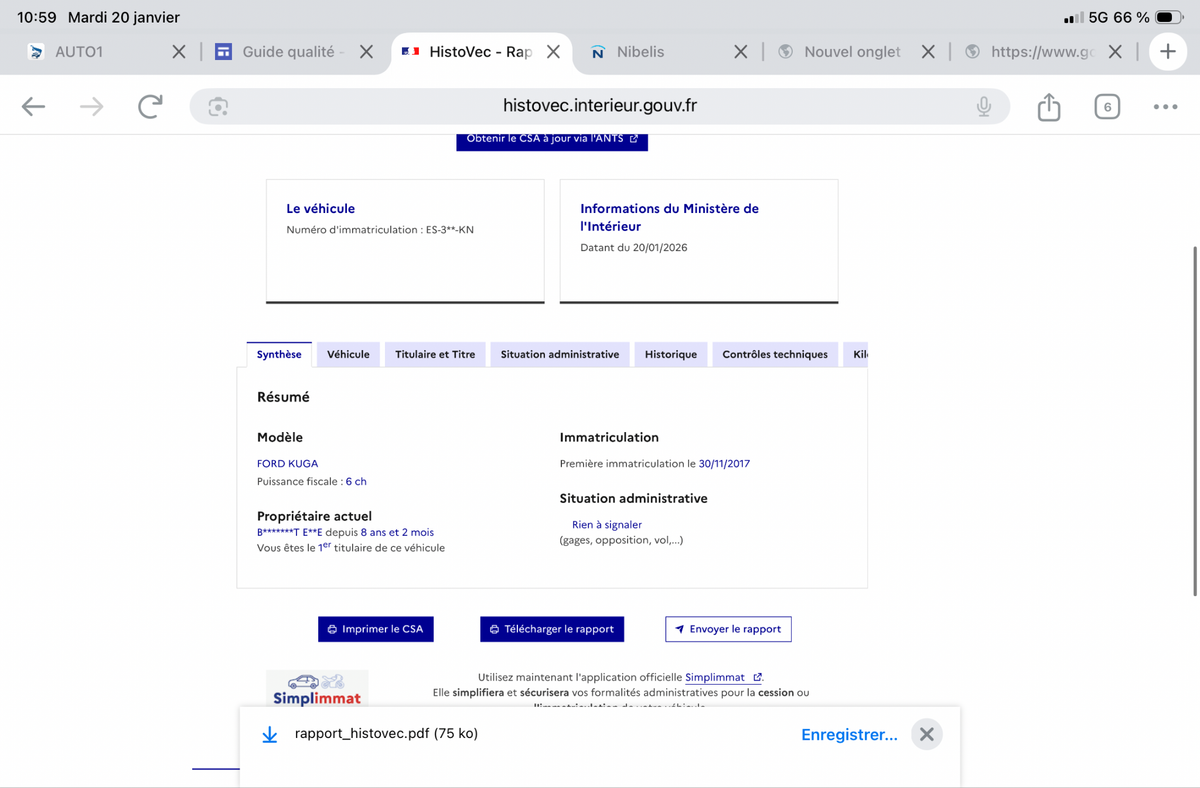Image resolution: width=1200 pixels, height=788 pixels.
Task: Reload the HistoVec page
Action: click(x=150, y=107)
